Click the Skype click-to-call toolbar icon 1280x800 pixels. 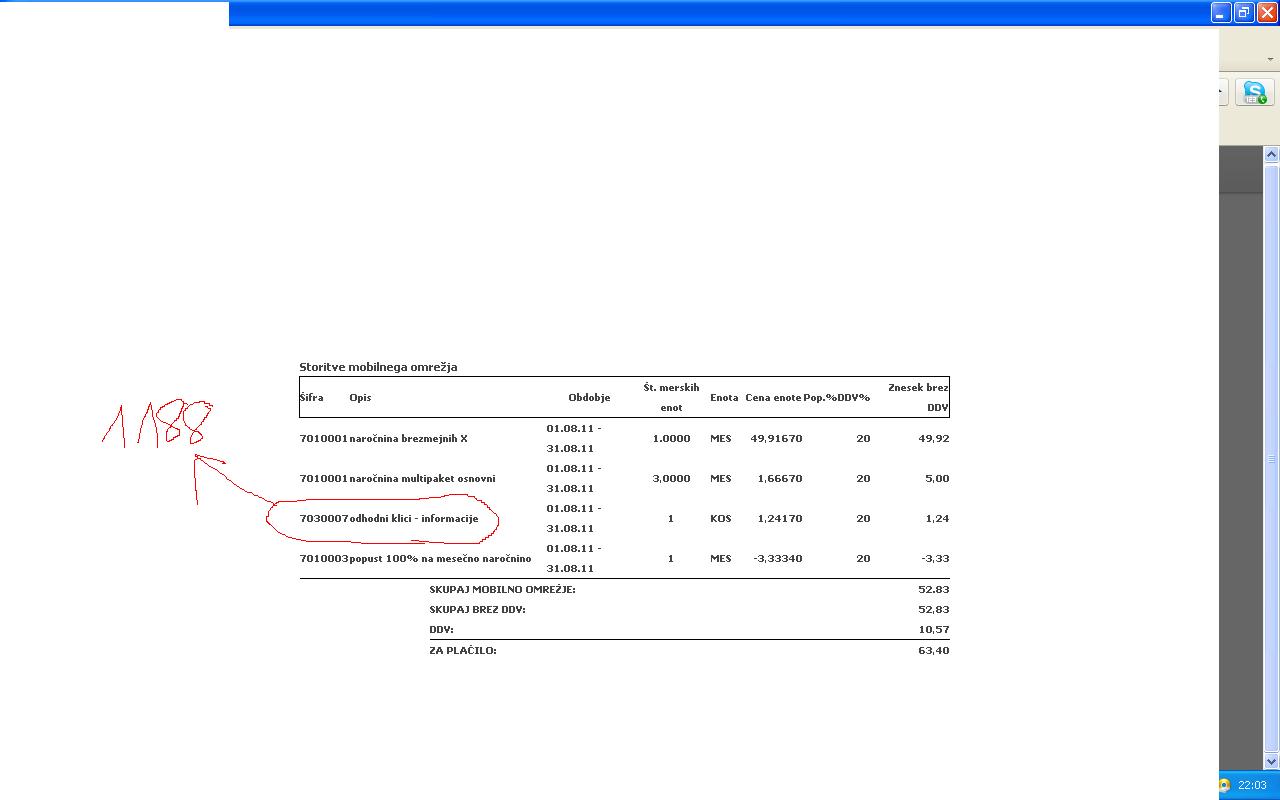[x=1254, y=92]
